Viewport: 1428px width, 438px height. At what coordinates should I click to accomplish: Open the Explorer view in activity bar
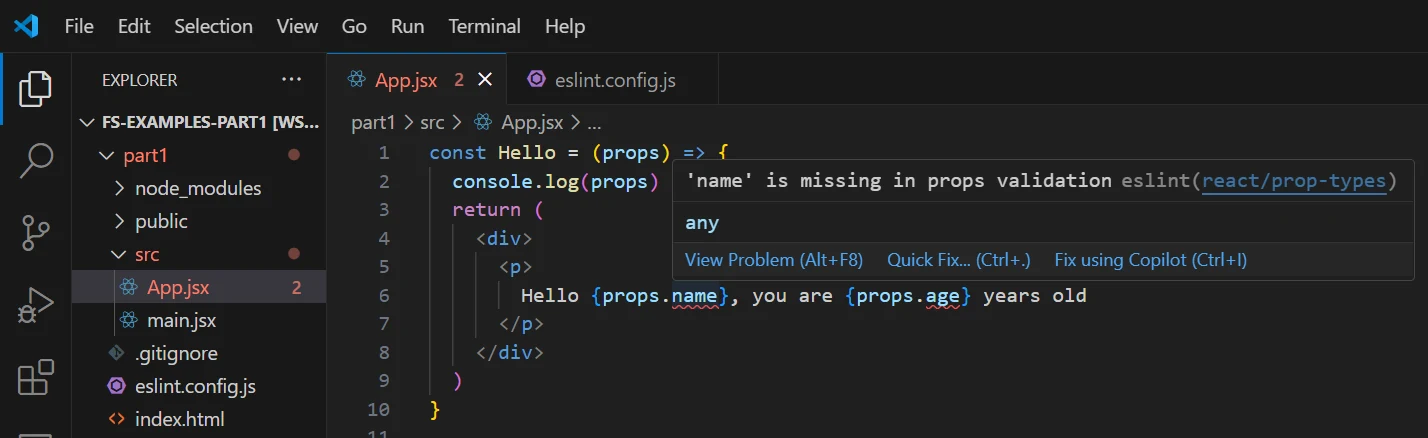tap(36, 89)
